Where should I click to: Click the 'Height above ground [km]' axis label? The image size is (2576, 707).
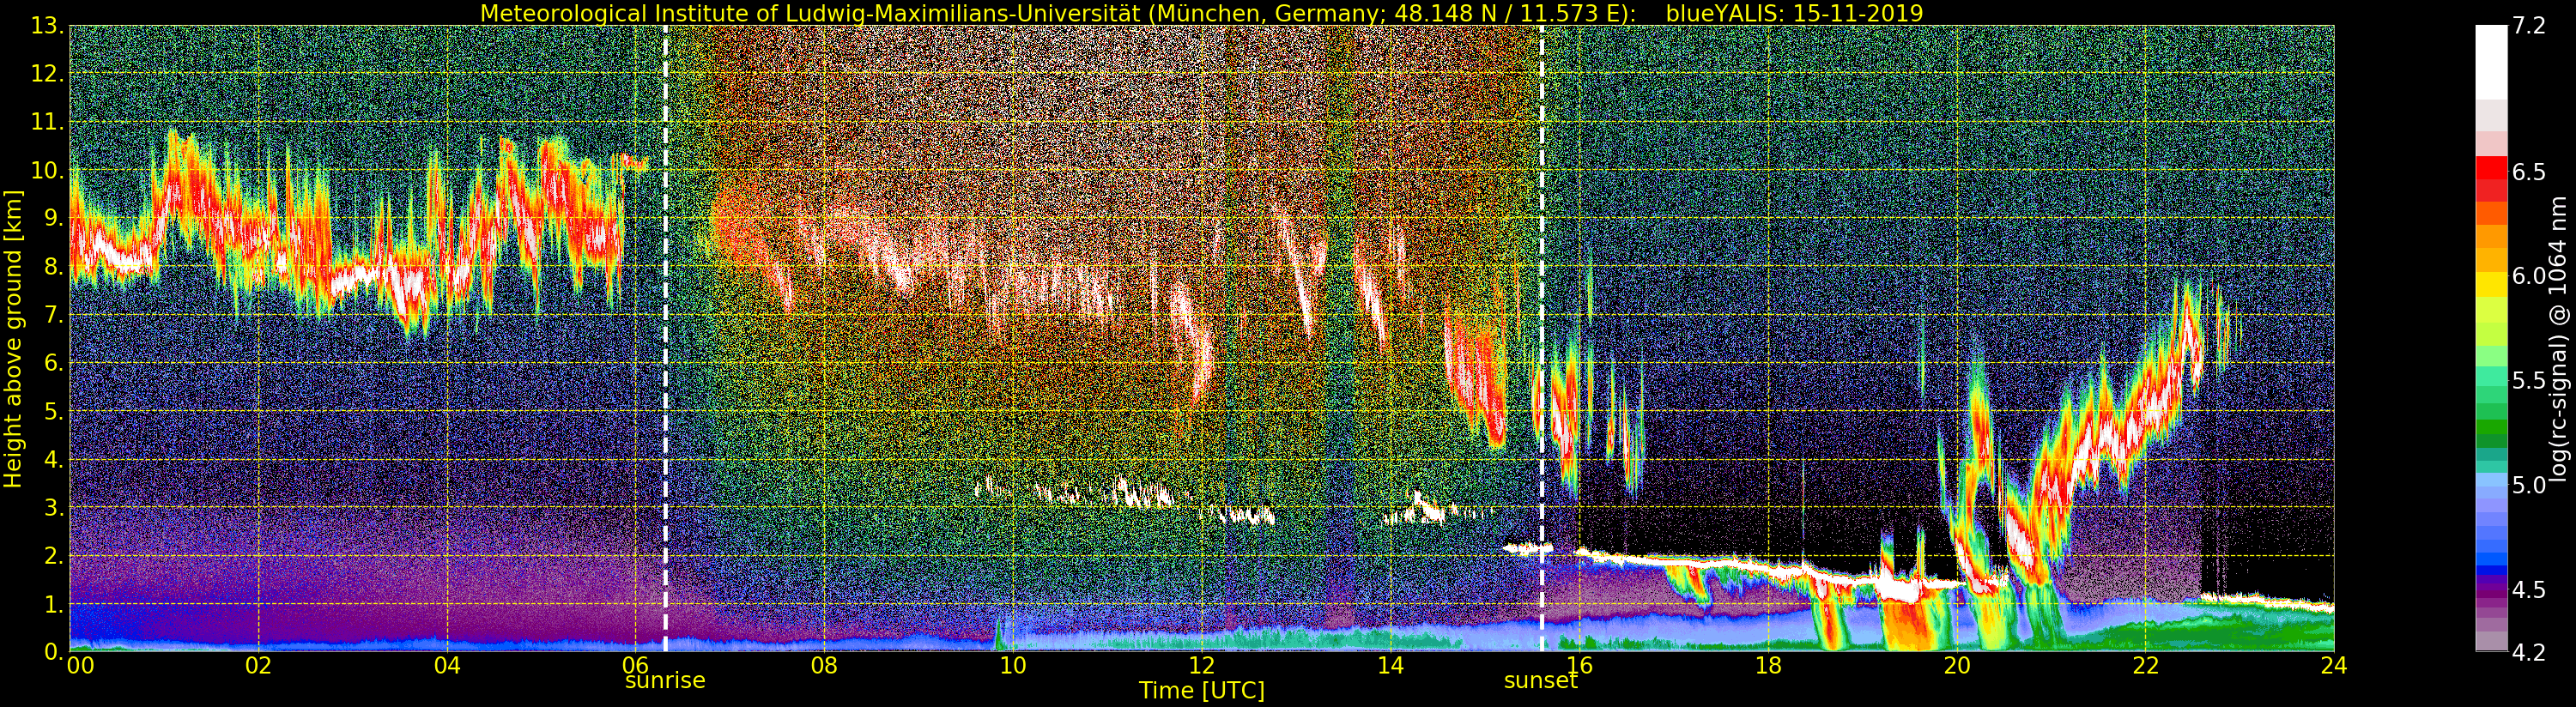point(13,339)
